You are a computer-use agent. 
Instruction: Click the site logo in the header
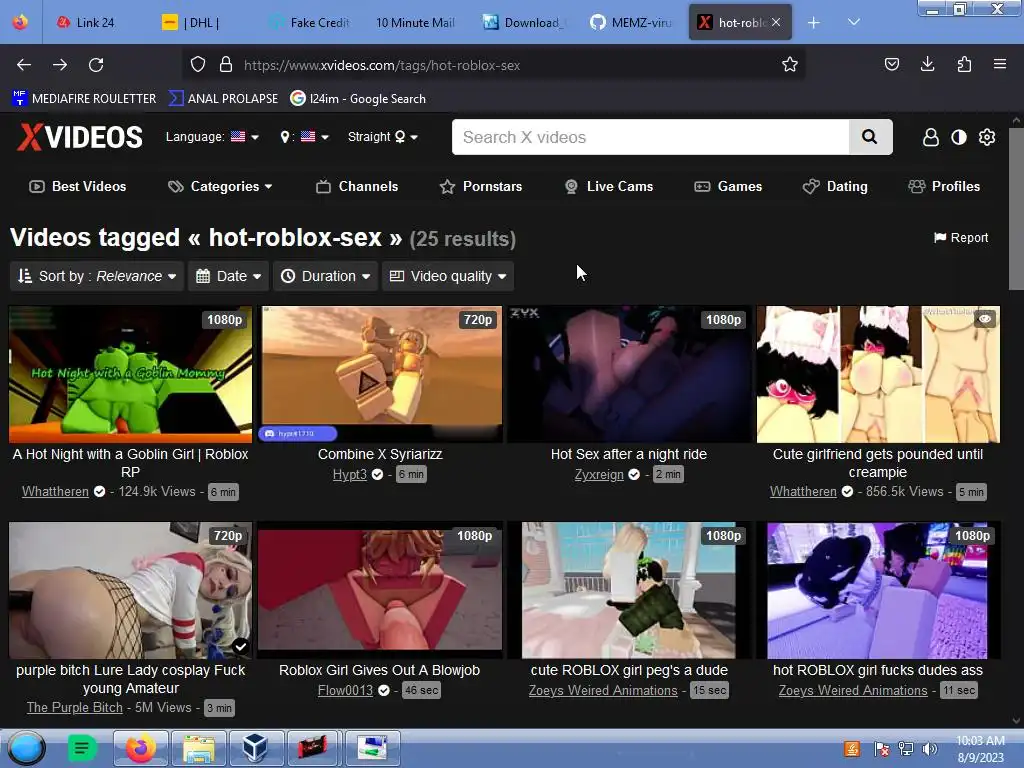[x=80, y=137]
